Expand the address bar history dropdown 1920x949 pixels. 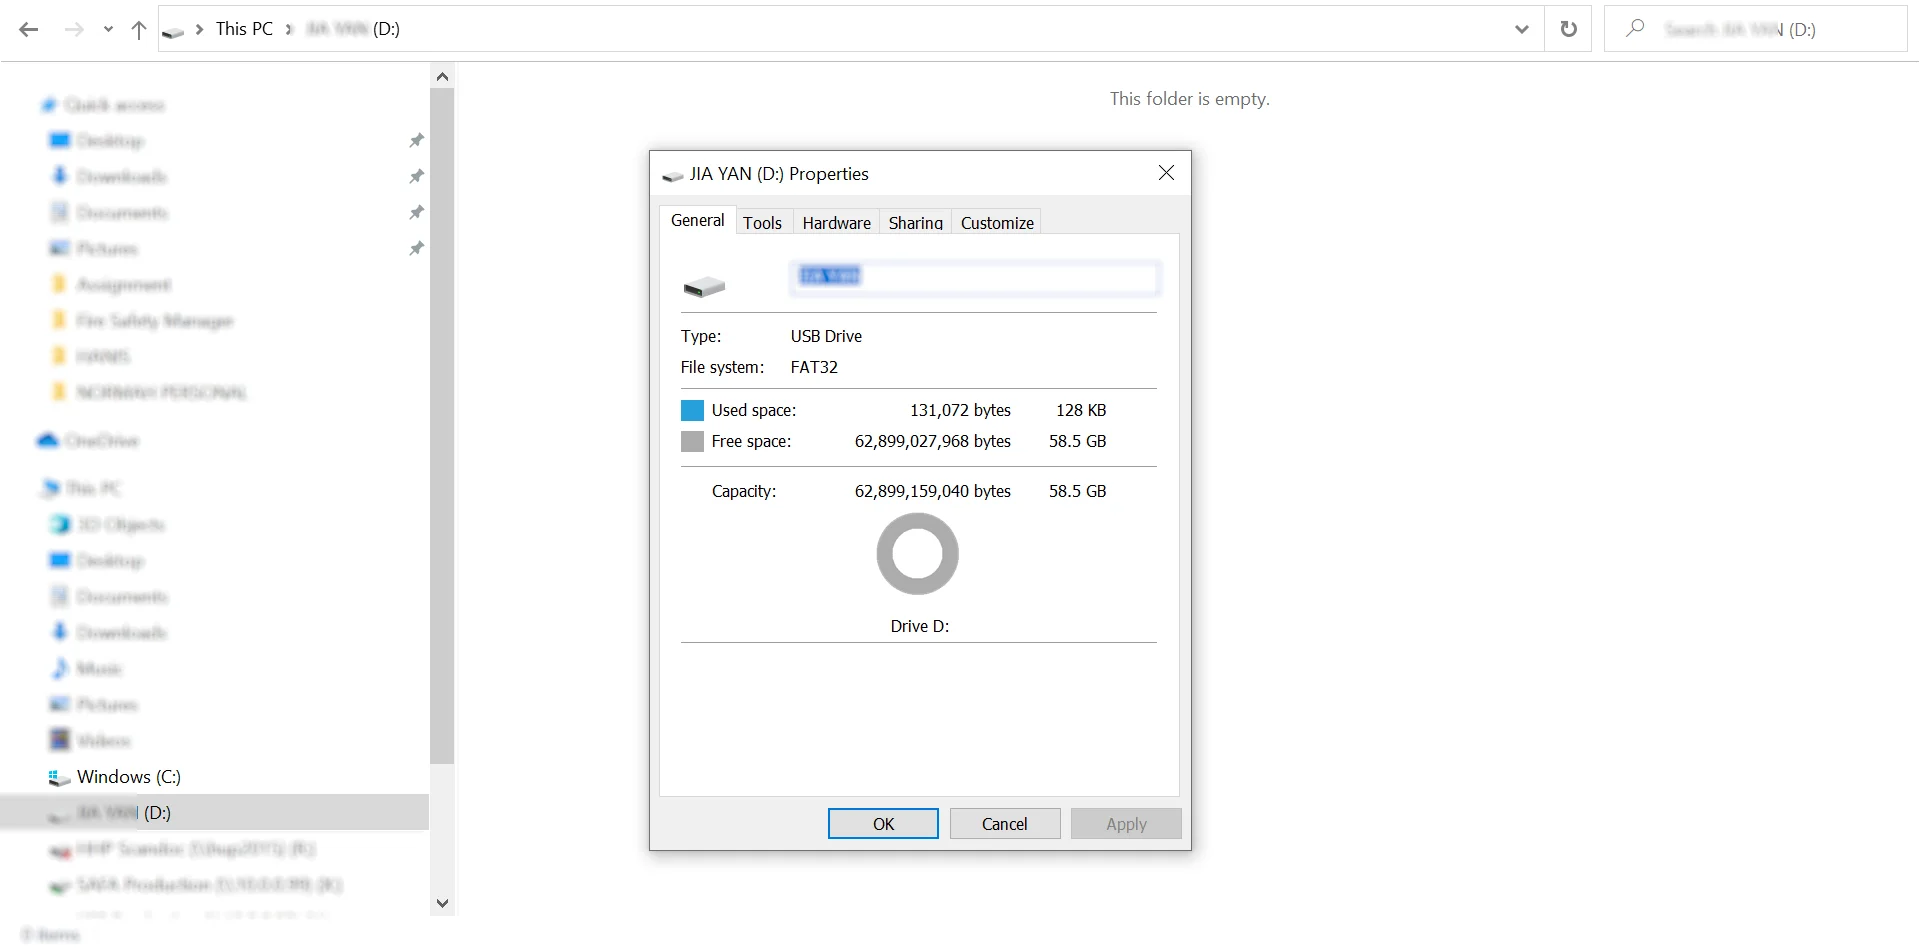1521,29
